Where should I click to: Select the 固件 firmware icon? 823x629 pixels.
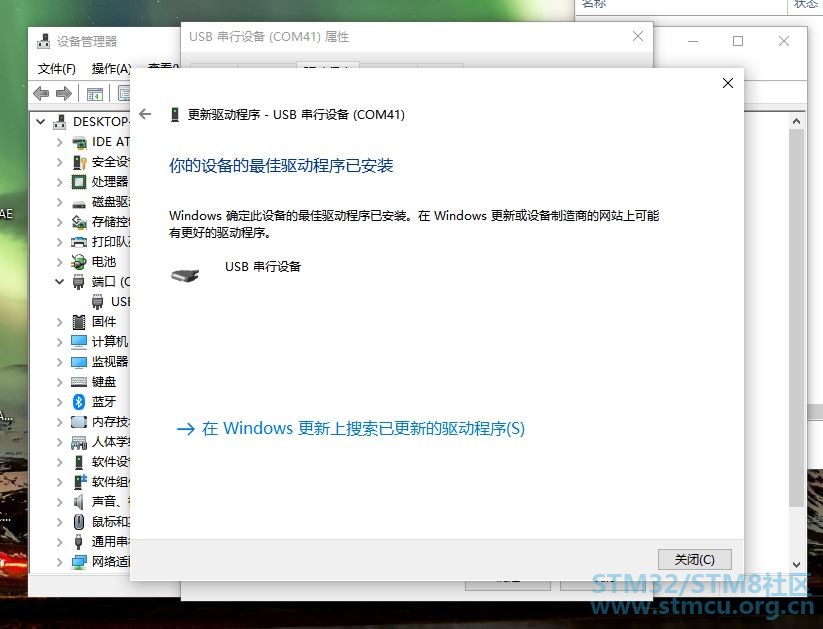79,322
